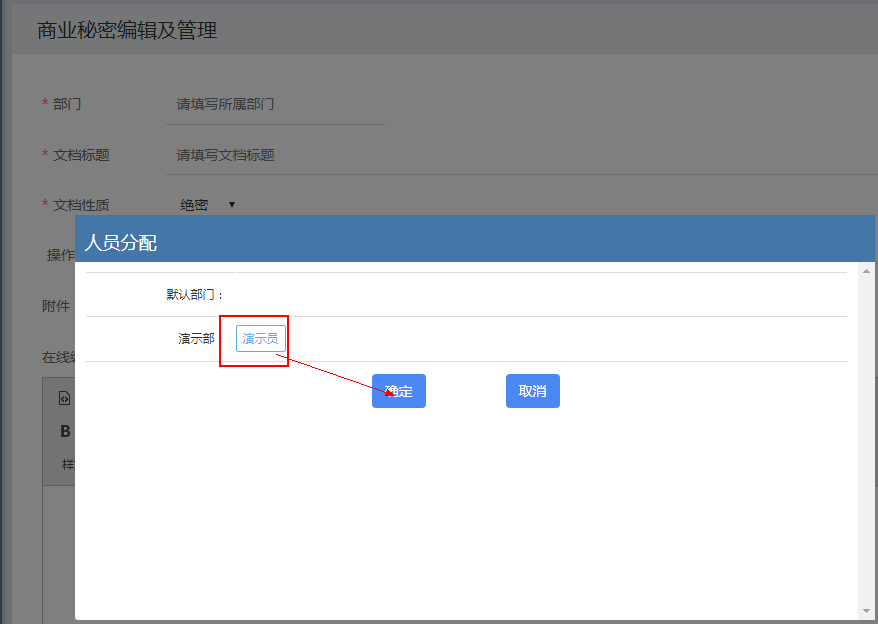Click the 文档性质 label
The width and height of the screenshot is (878, 624).
[x=81, y=205]
